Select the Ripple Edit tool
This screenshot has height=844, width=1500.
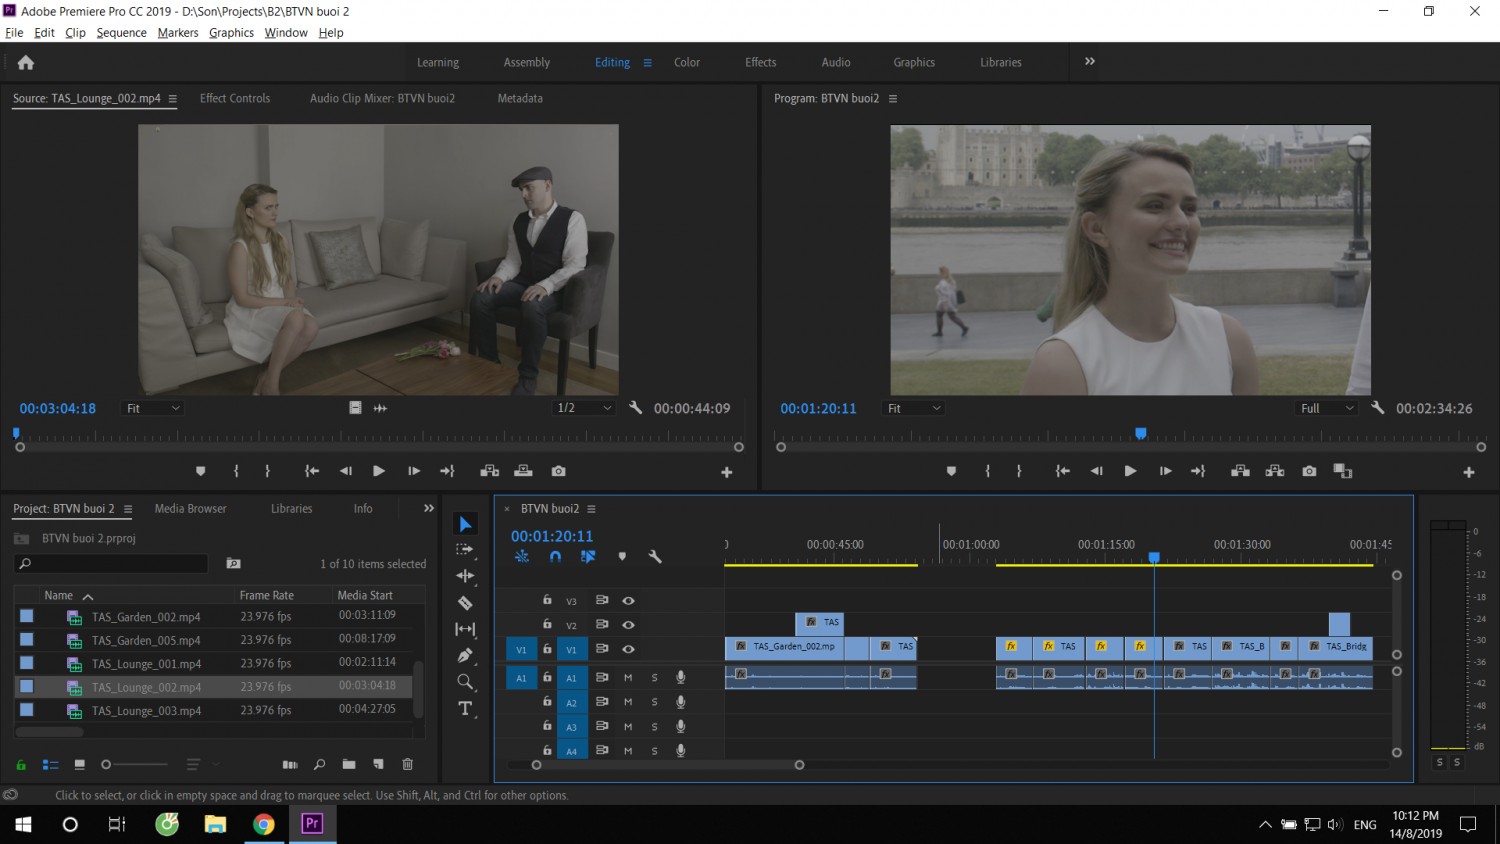click(x=465, y=576)
